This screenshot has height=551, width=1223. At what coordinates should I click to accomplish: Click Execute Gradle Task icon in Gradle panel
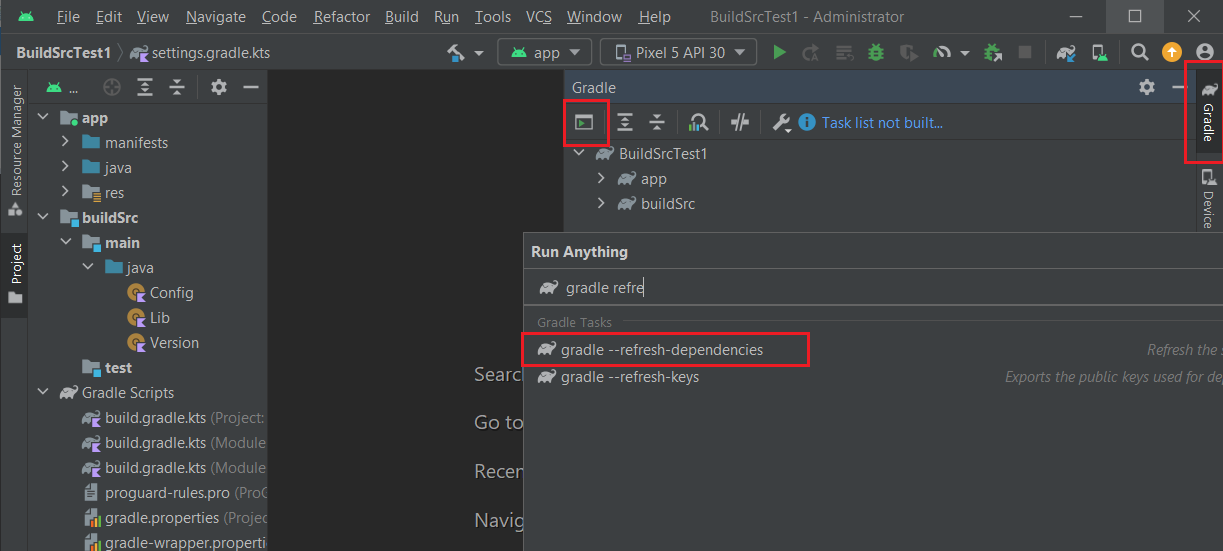point(584,122)
